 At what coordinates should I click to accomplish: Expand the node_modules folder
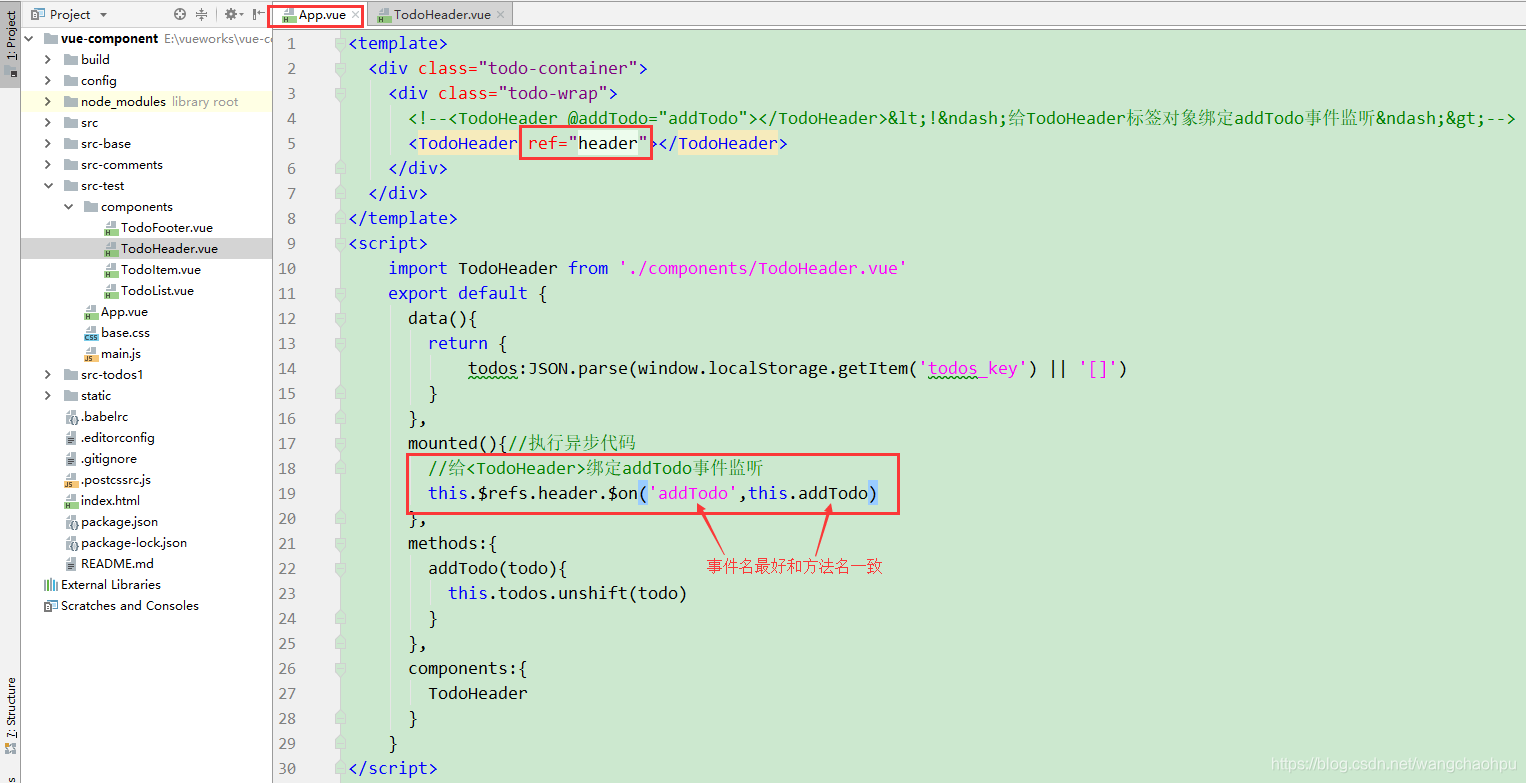tap(48, 102)
